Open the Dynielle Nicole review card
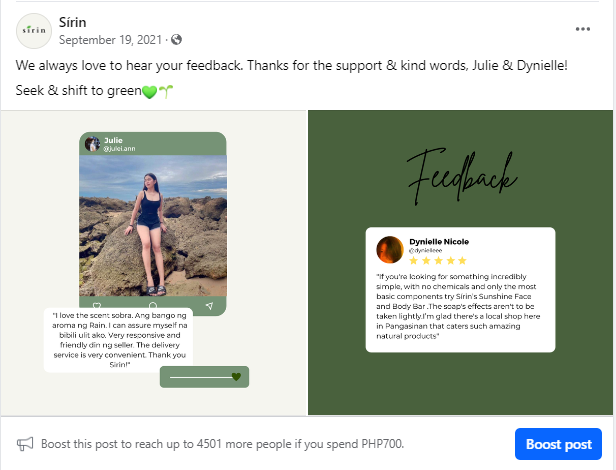The width and height of the screenshot is (616, 470). tap(460, 290)
